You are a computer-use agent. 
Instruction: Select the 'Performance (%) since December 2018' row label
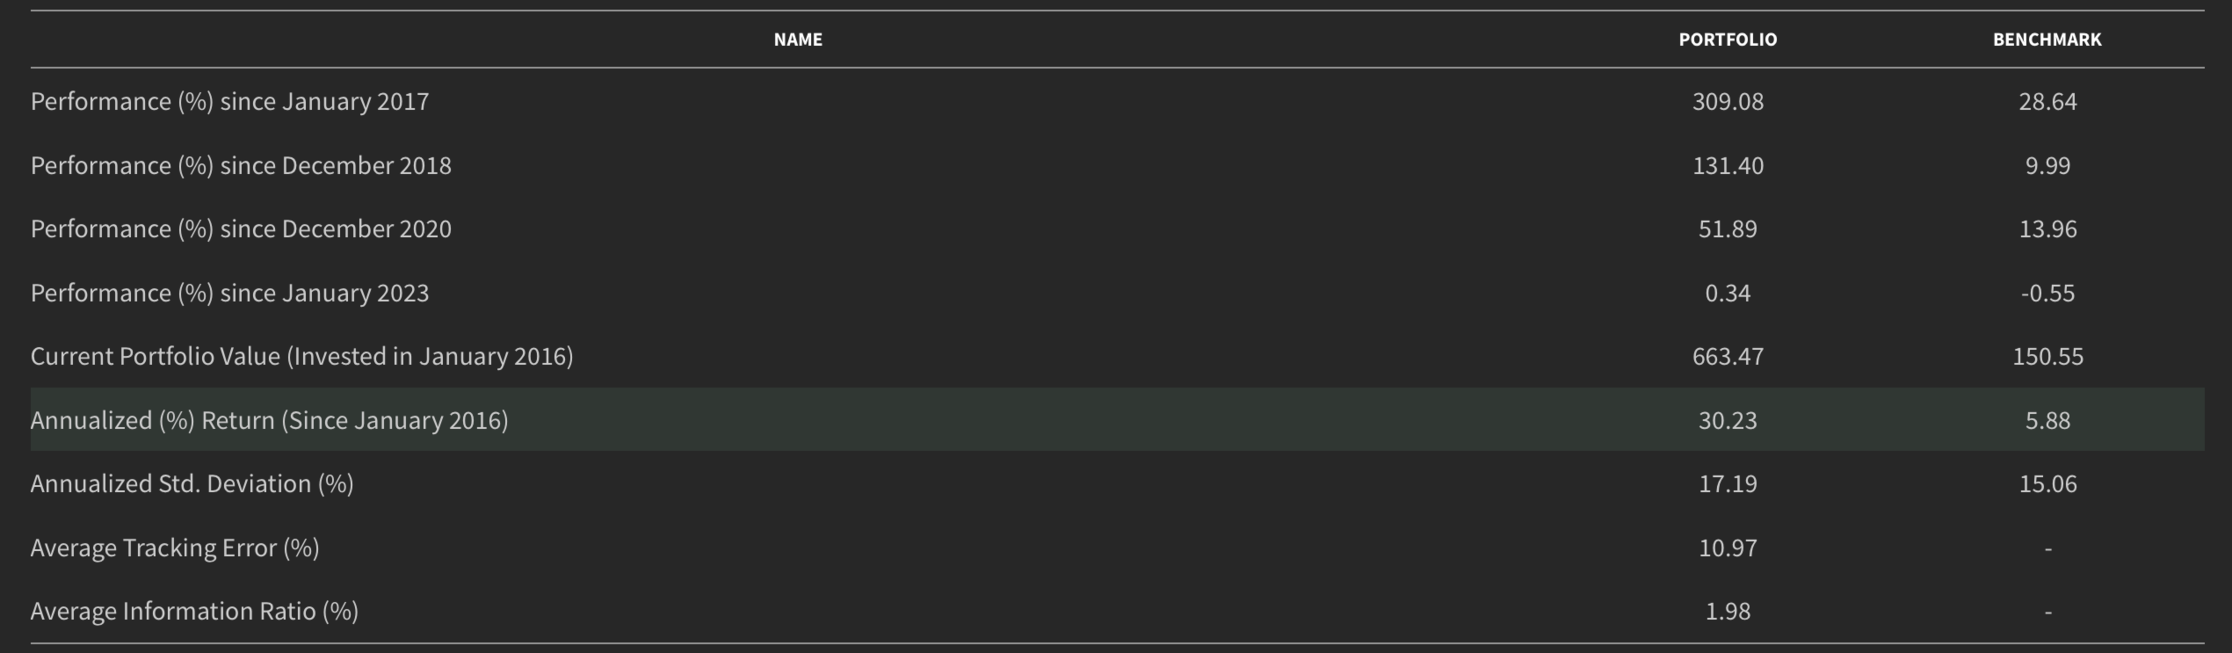coord(241,166)
